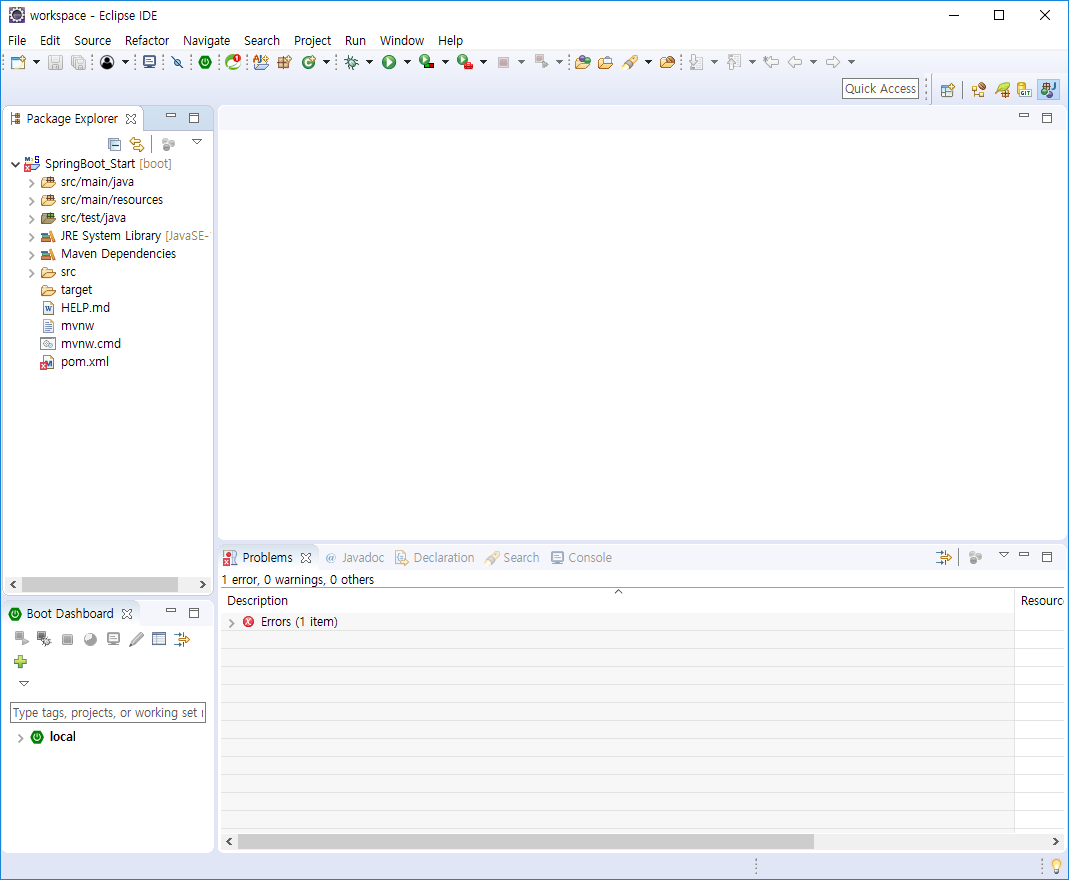Click the user account icon in toolbar

107,62
